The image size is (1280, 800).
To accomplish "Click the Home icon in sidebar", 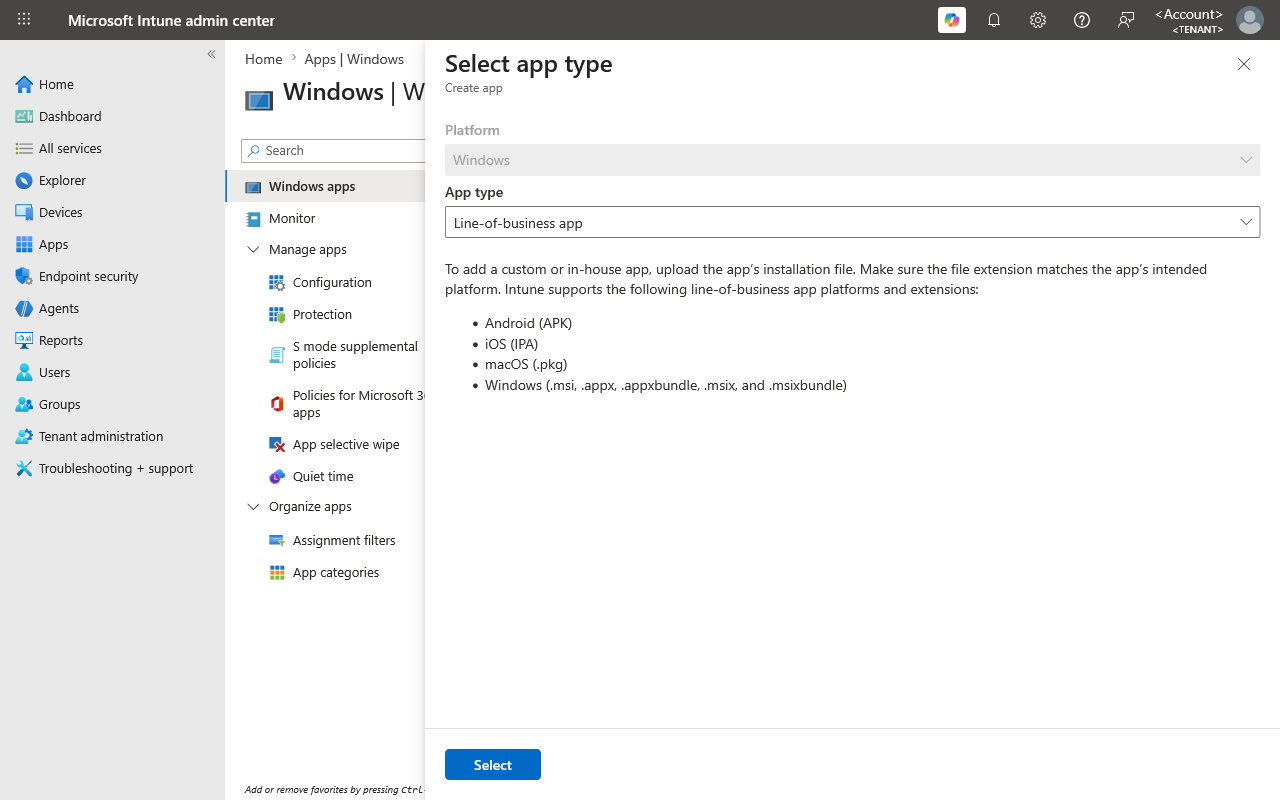I will (24, 84).
